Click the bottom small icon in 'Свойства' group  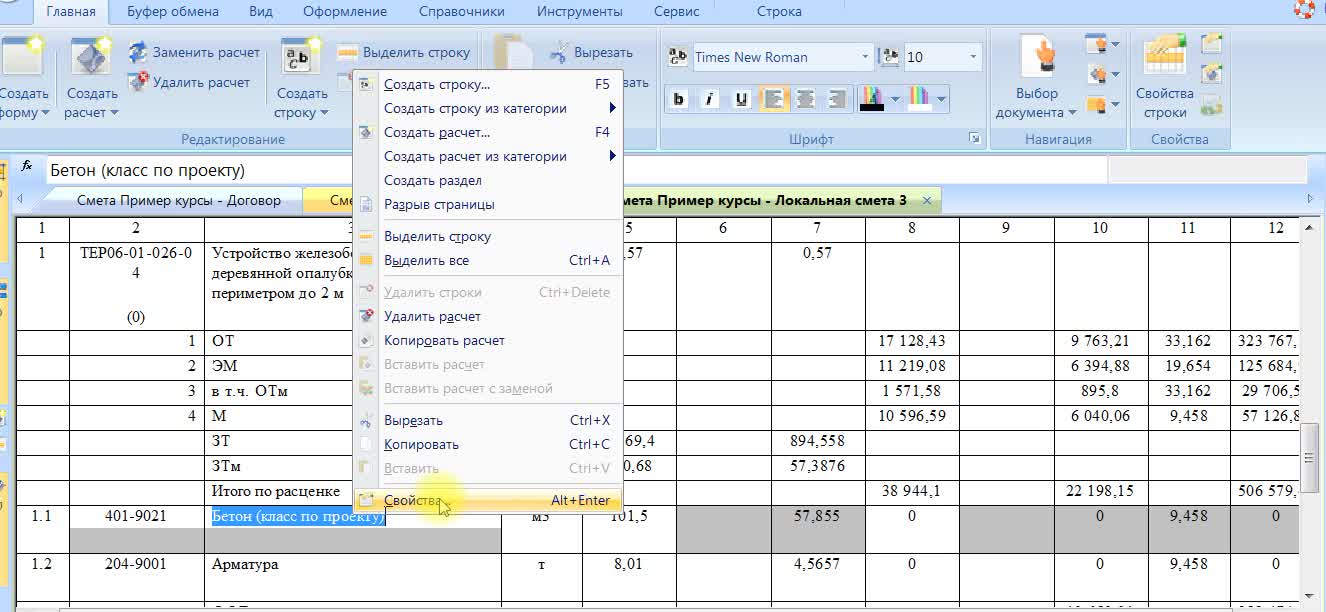[1212, 104]
